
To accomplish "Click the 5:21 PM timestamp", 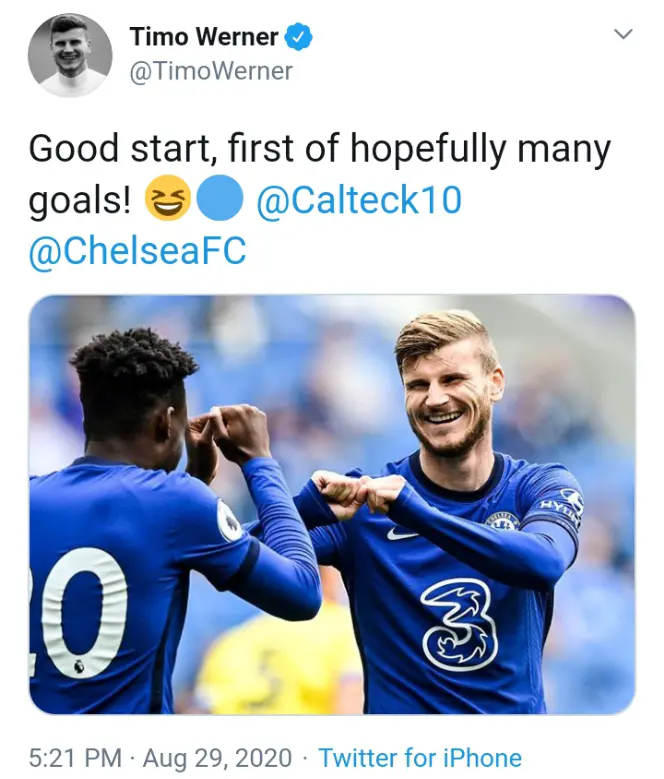I will click(x=75, y=757).
